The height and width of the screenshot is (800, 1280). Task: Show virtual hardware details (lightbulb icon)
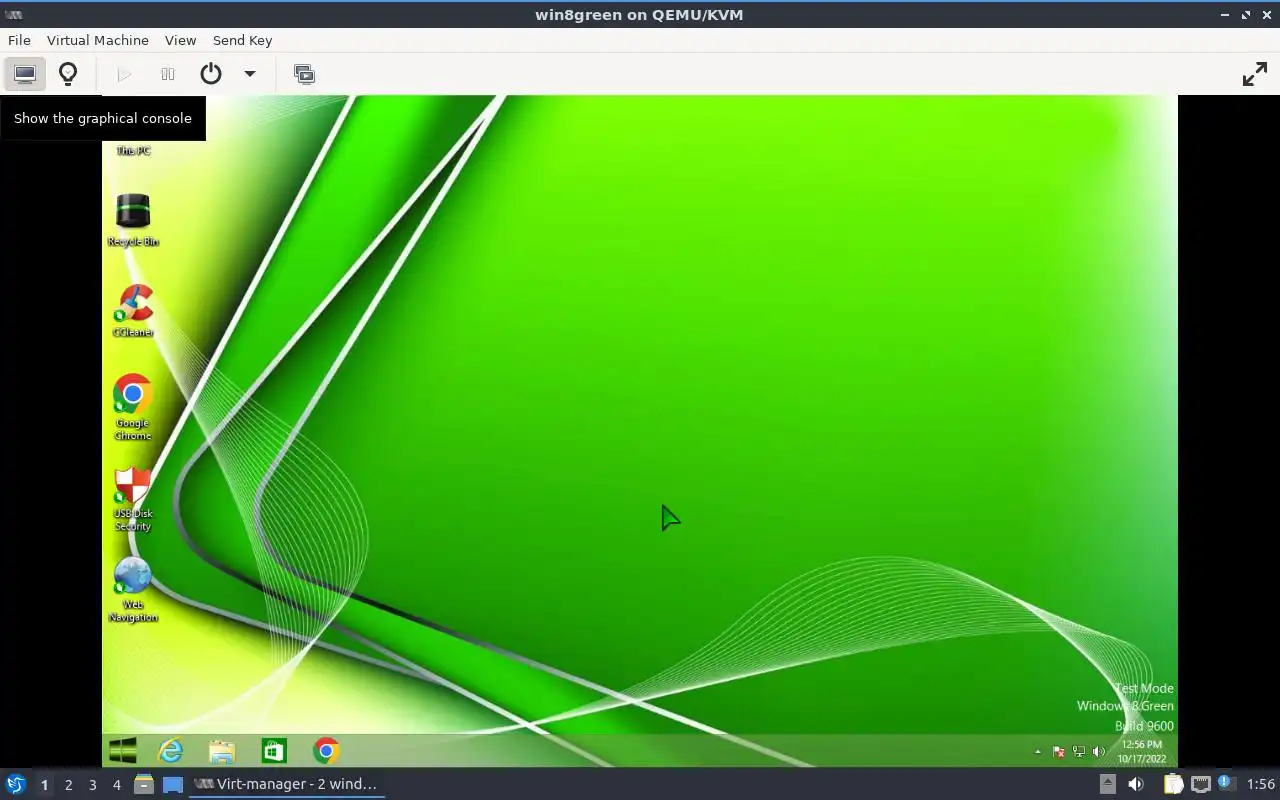pos(68,74)
